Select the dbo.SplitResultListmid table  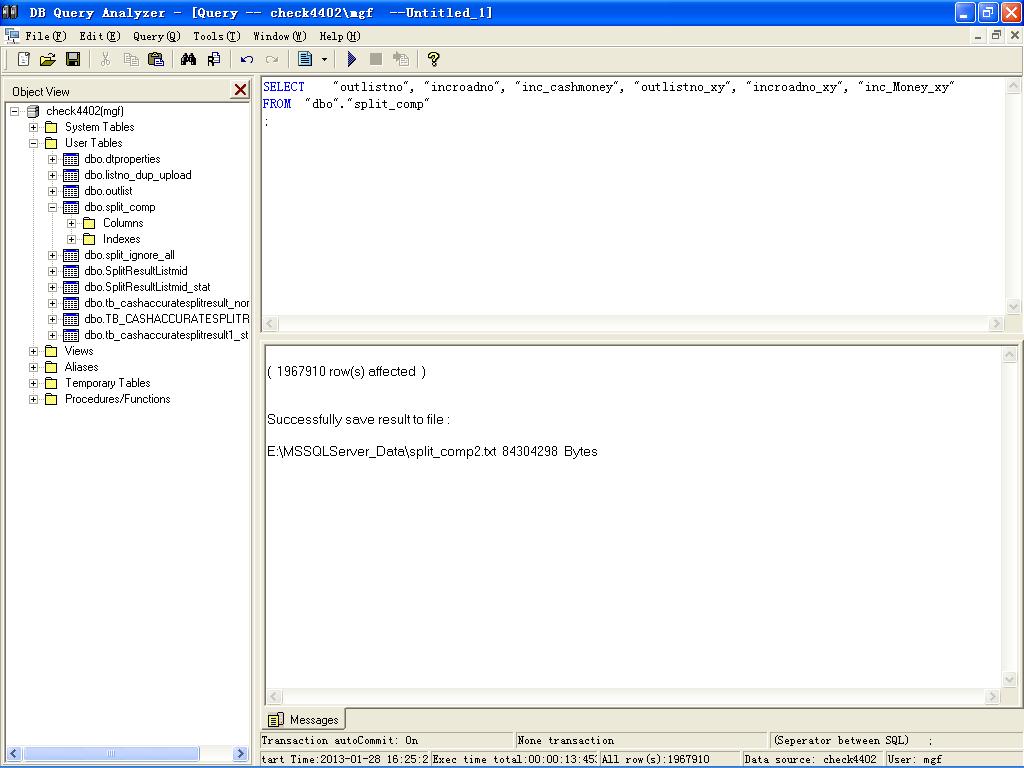point(136,271)
